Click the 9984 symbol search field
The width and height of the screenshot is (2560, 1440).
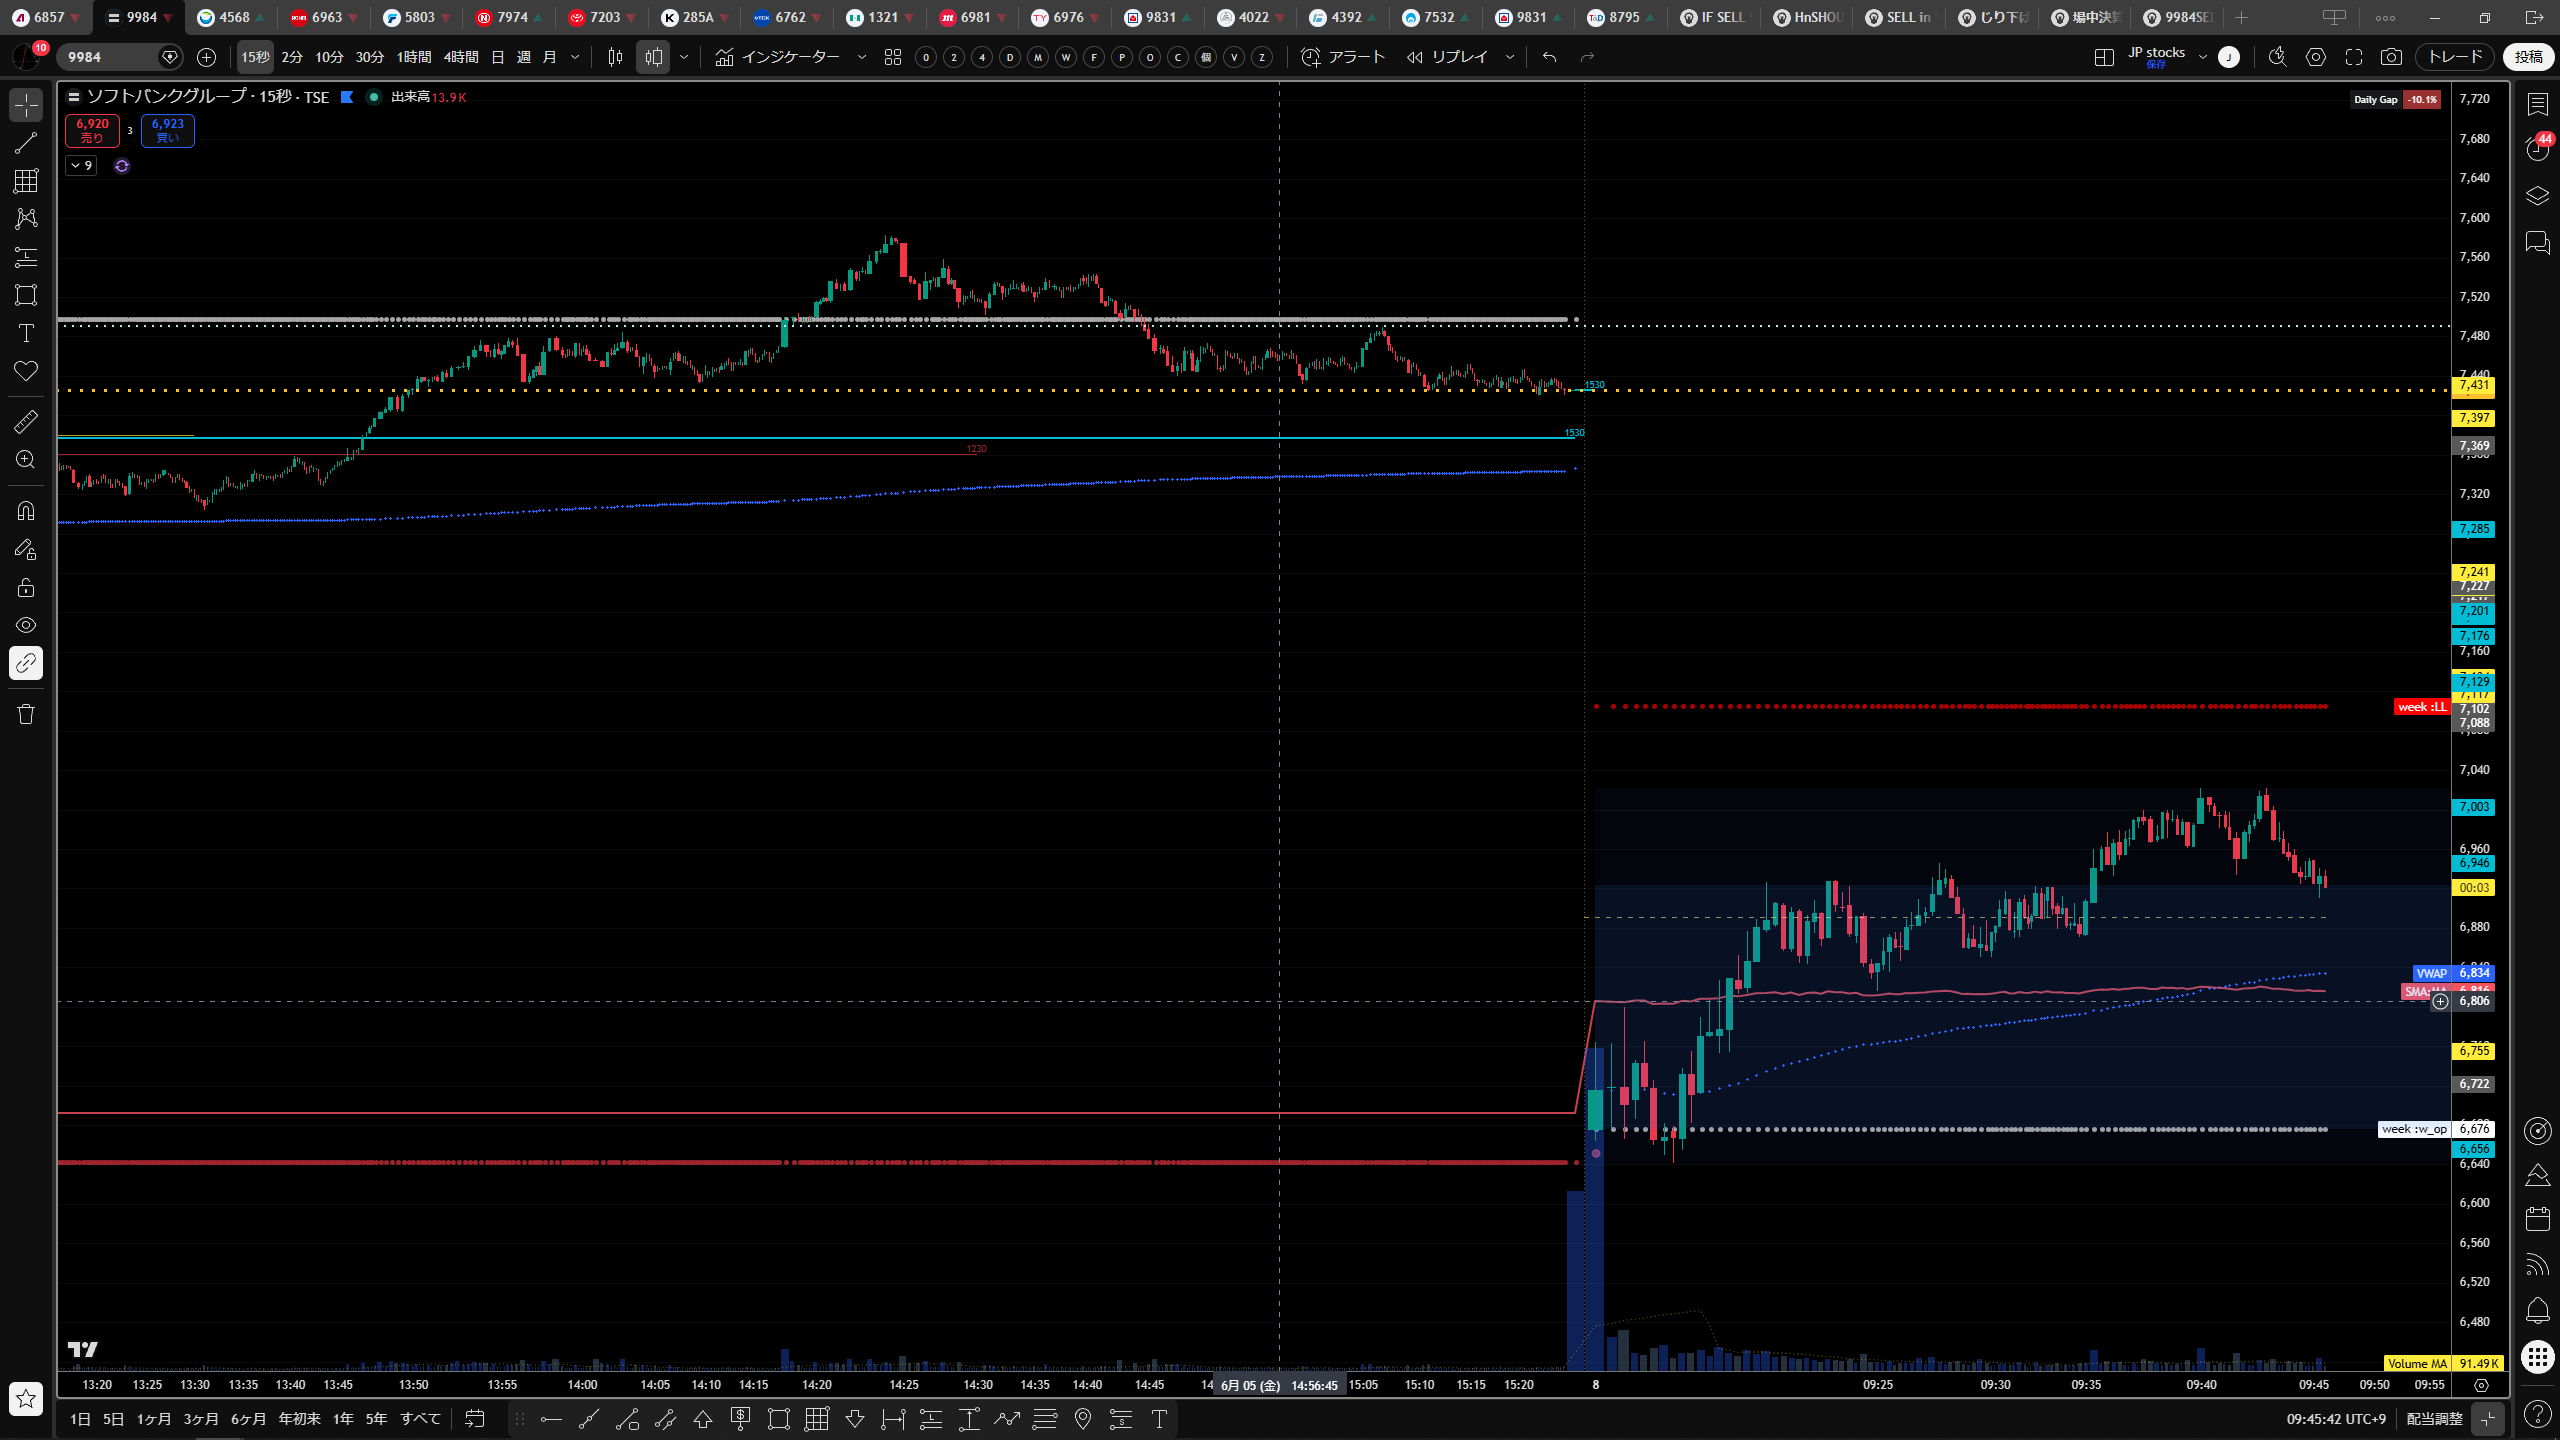point(112,57)
